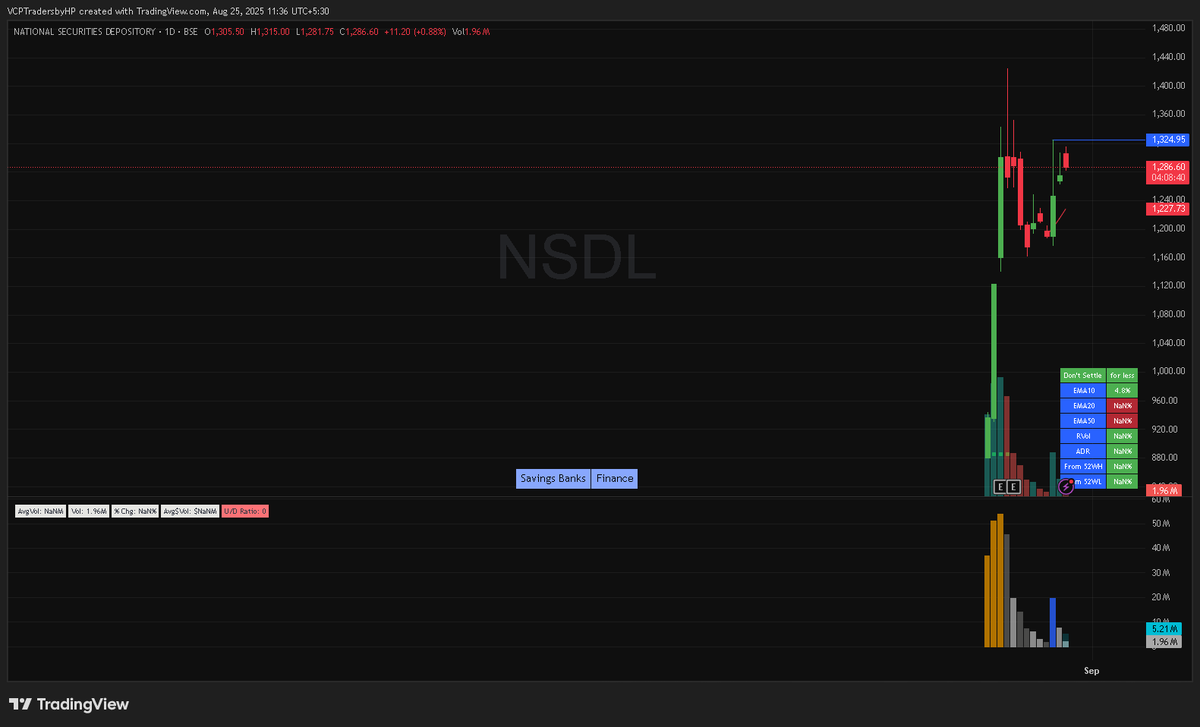Select the Finance industry label
This screenshot has height=727, width=1200.
pos(614,479)
